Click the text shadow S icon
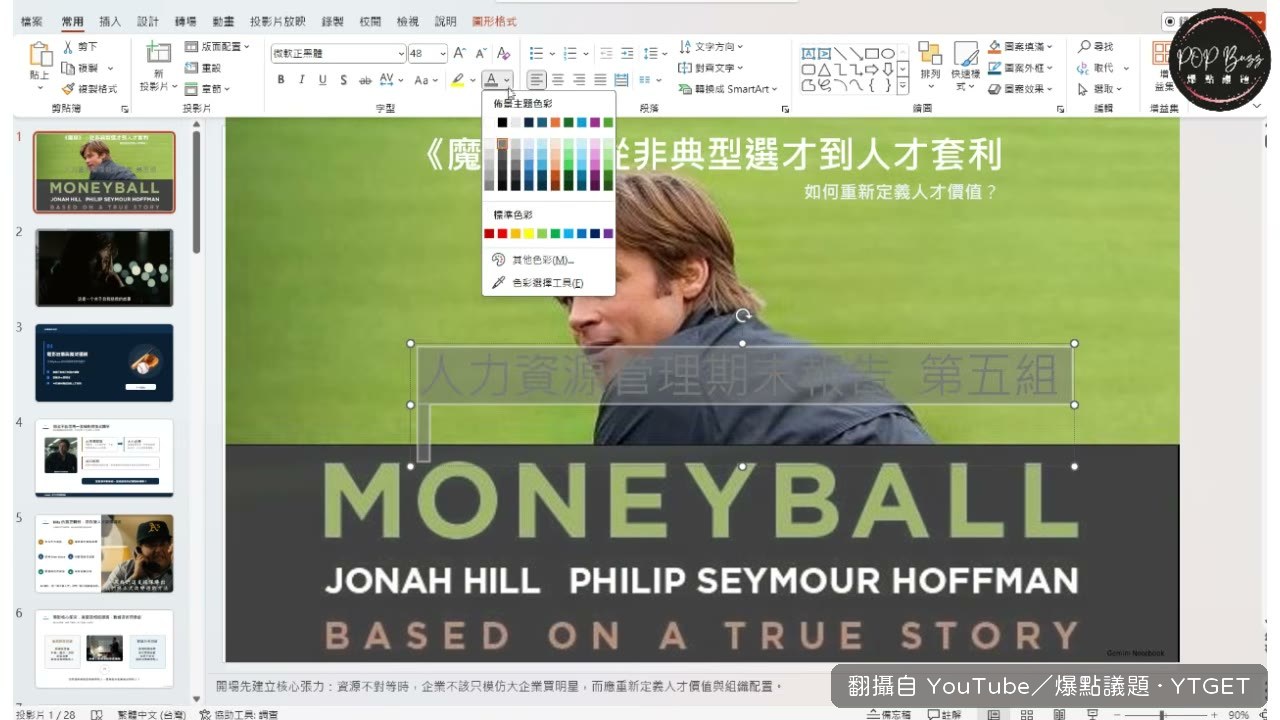 coord(343,80)
